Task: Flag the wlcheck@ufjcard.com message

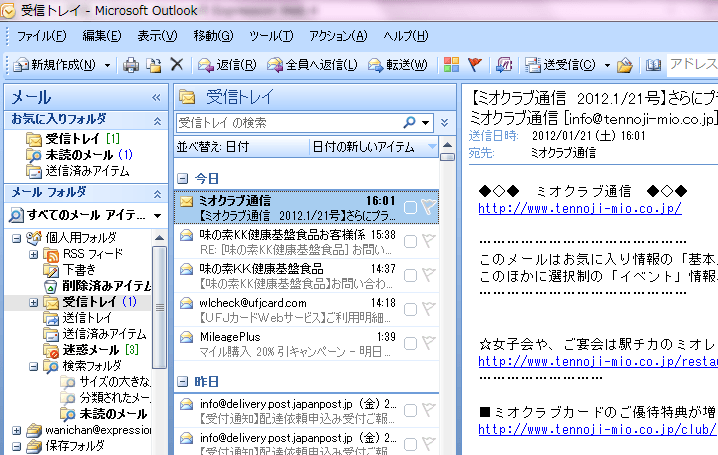Action: point(429,309)
